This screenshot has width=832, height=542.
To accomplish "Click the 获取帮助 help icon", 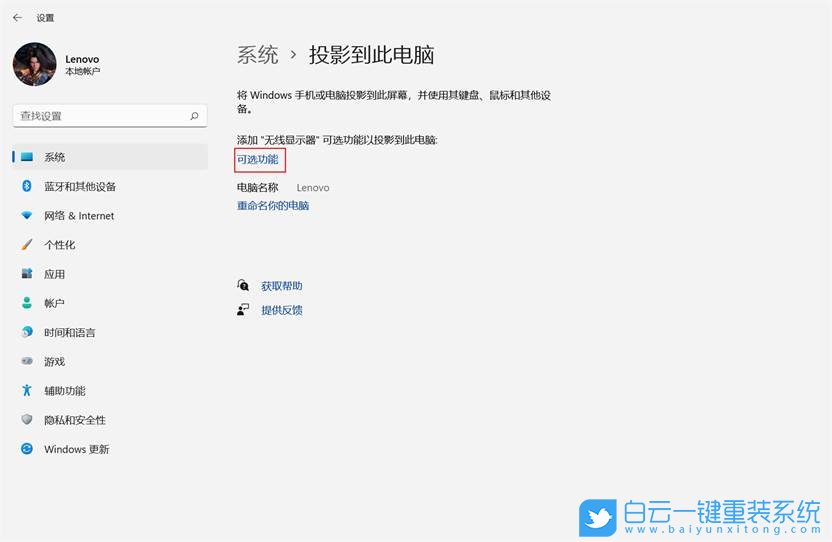I will (x=243, y=286).
